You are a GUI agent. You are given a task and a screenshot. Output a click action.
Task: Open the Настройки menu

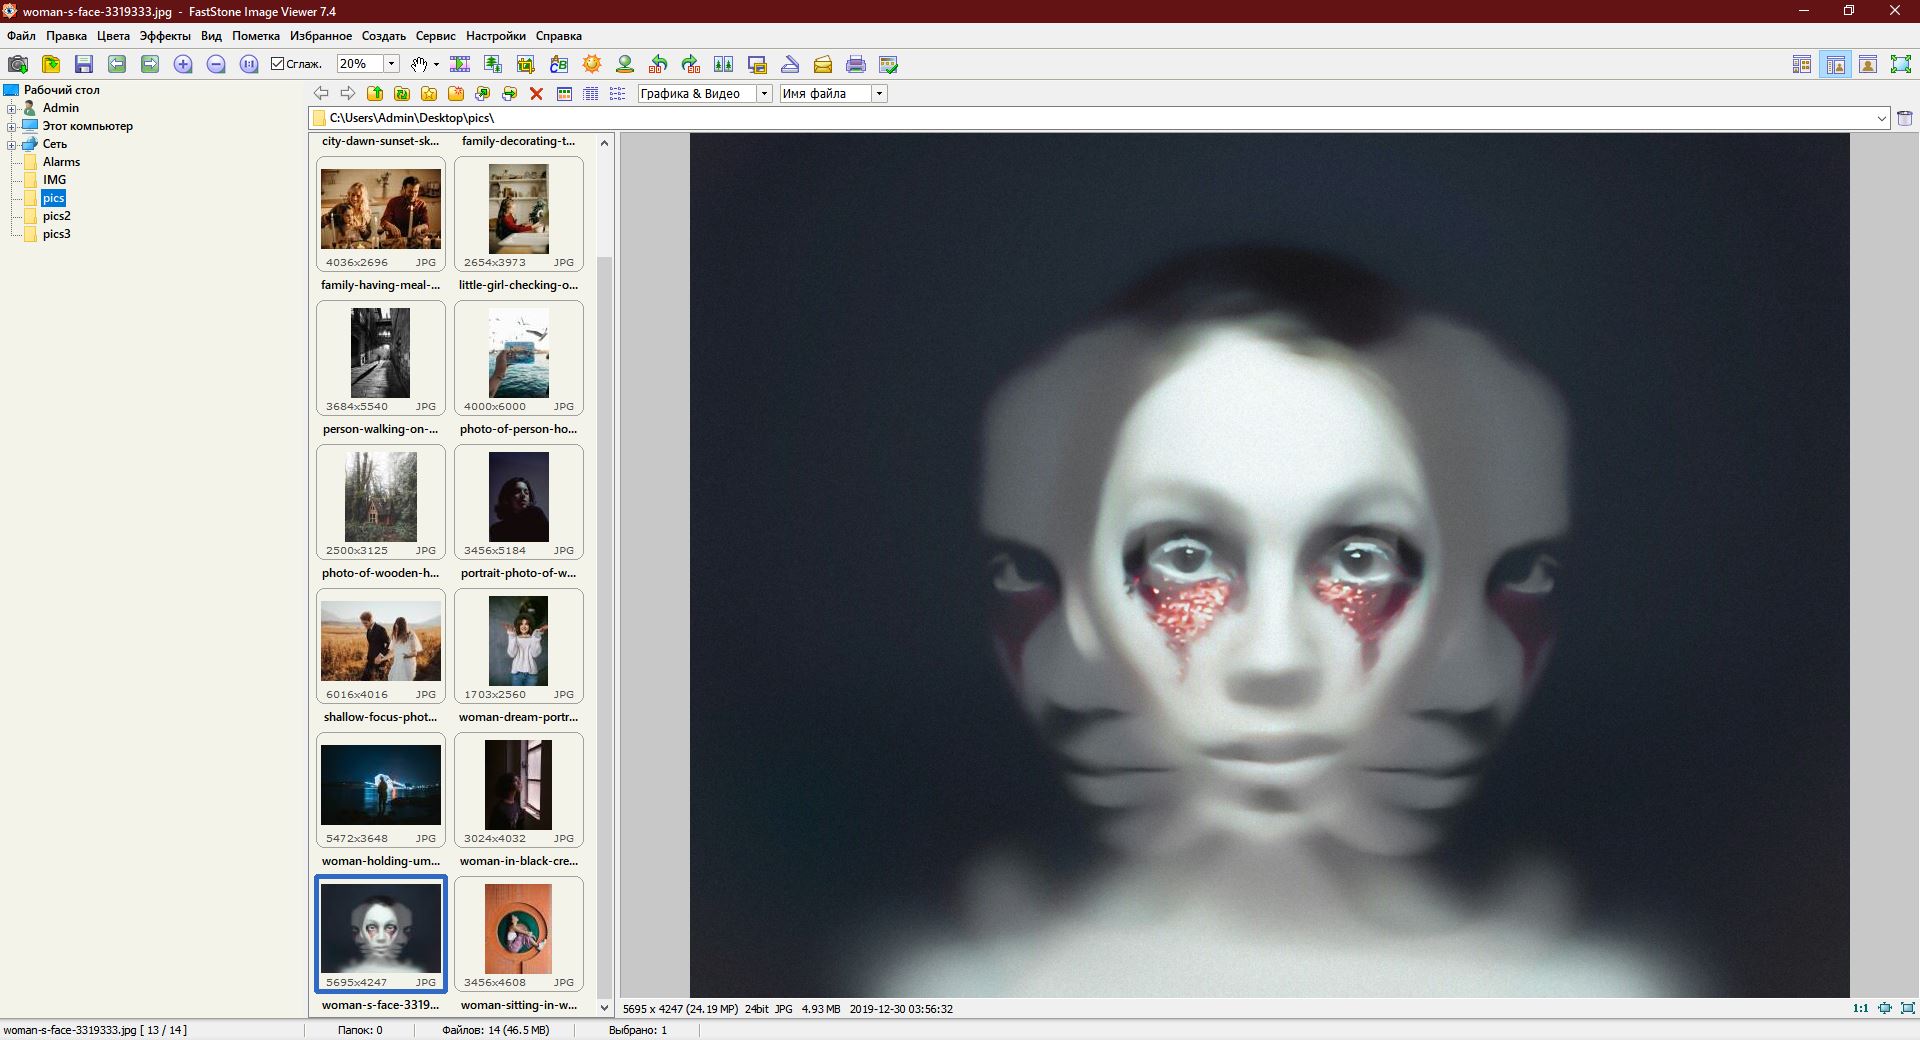point(496,36)
